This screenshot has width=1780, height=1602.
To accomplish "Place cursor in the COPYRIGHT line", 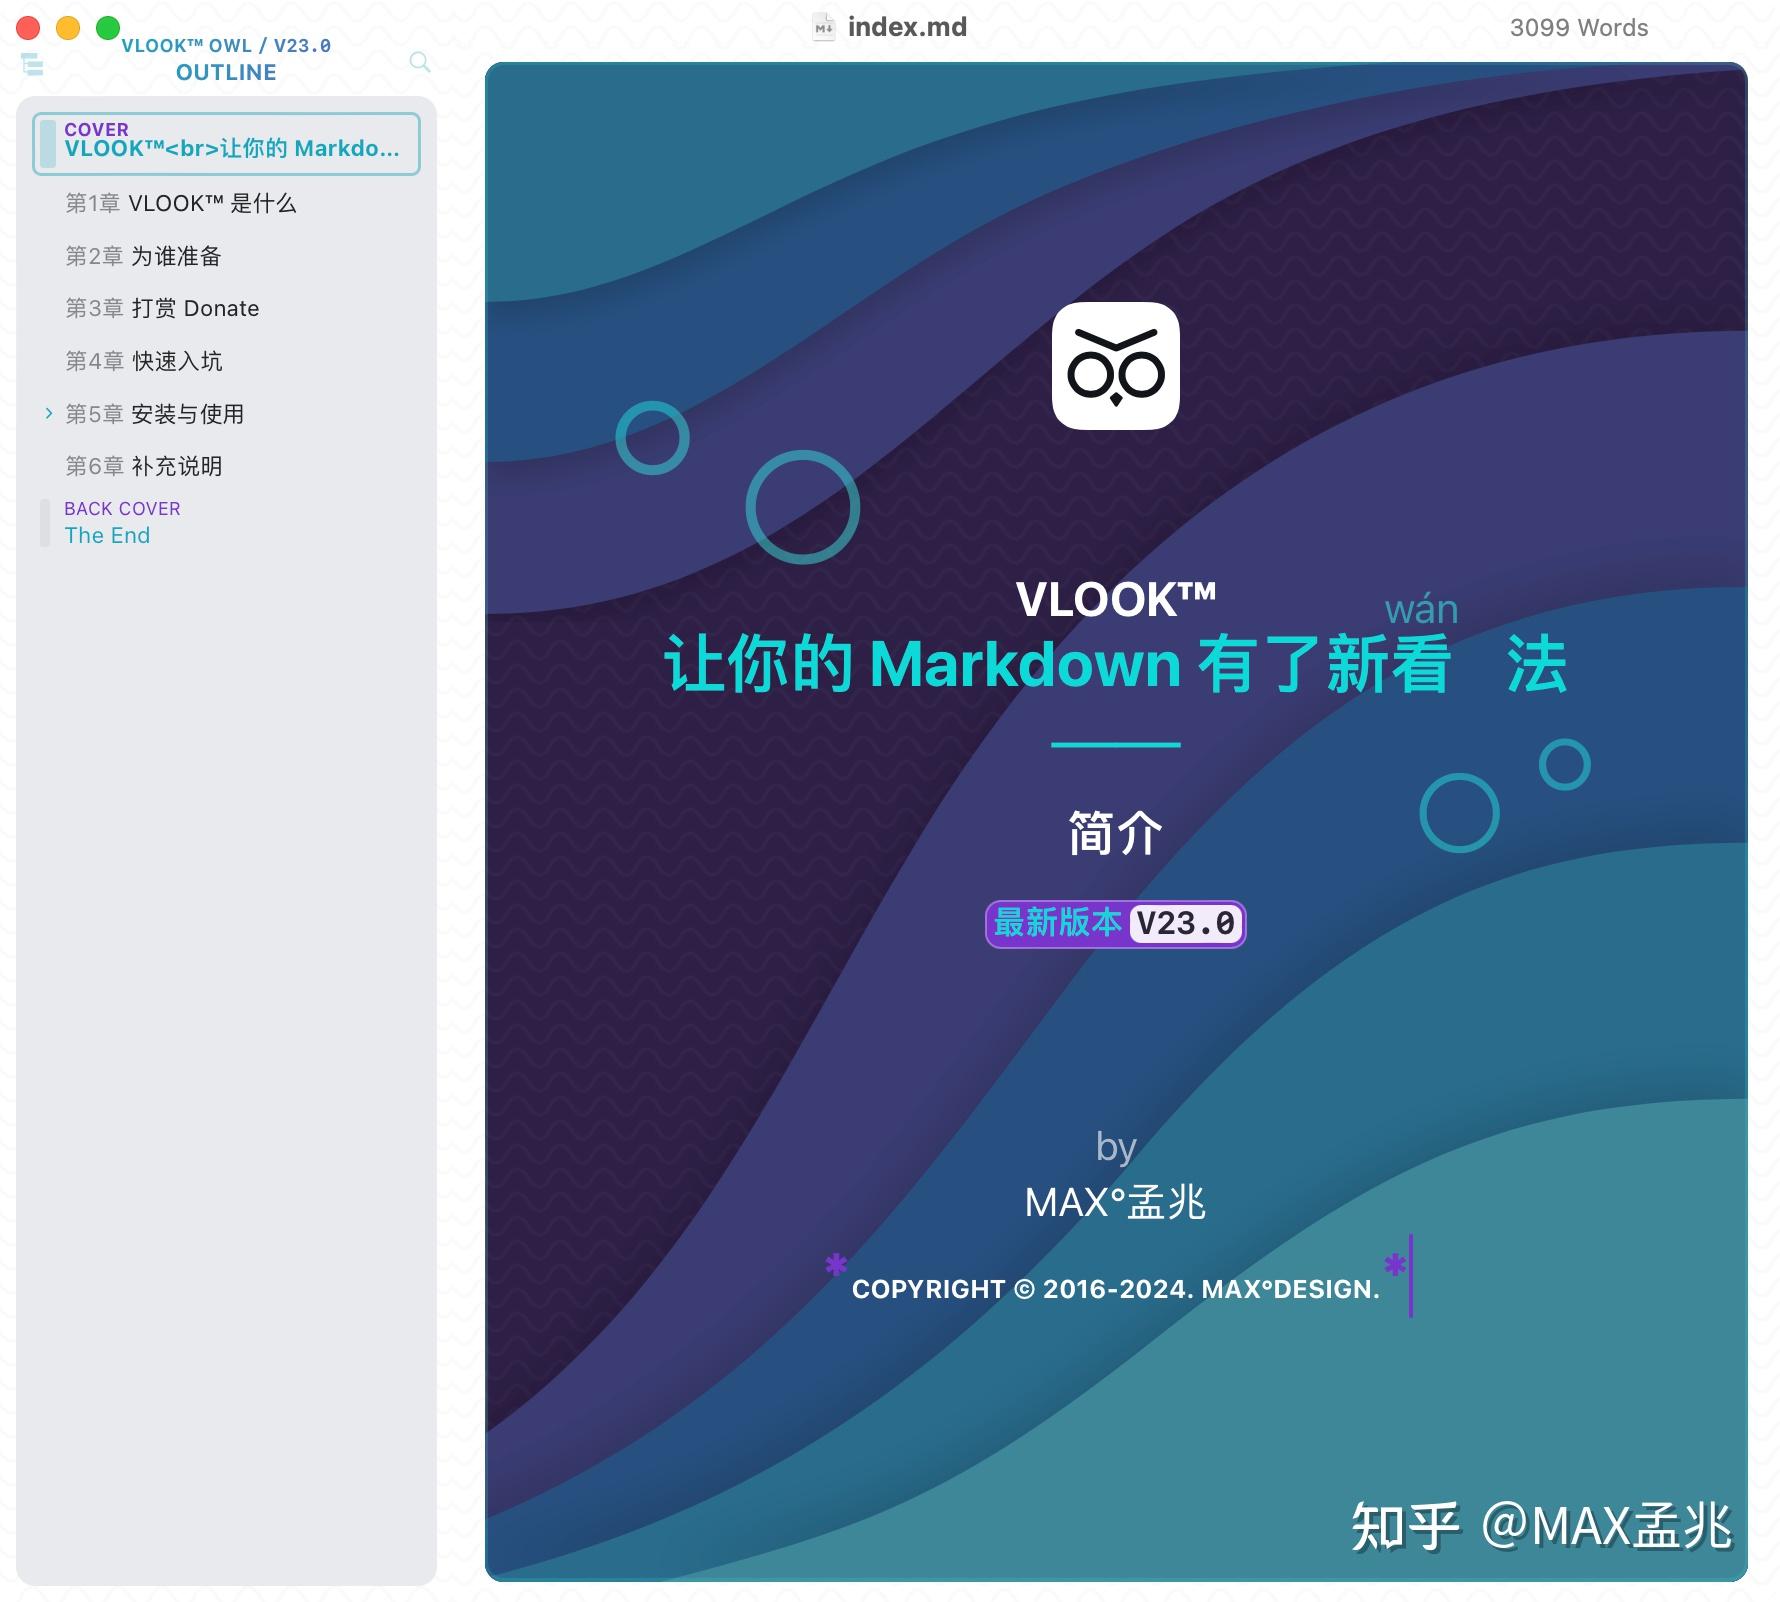I will [x=1113, y=1289].
